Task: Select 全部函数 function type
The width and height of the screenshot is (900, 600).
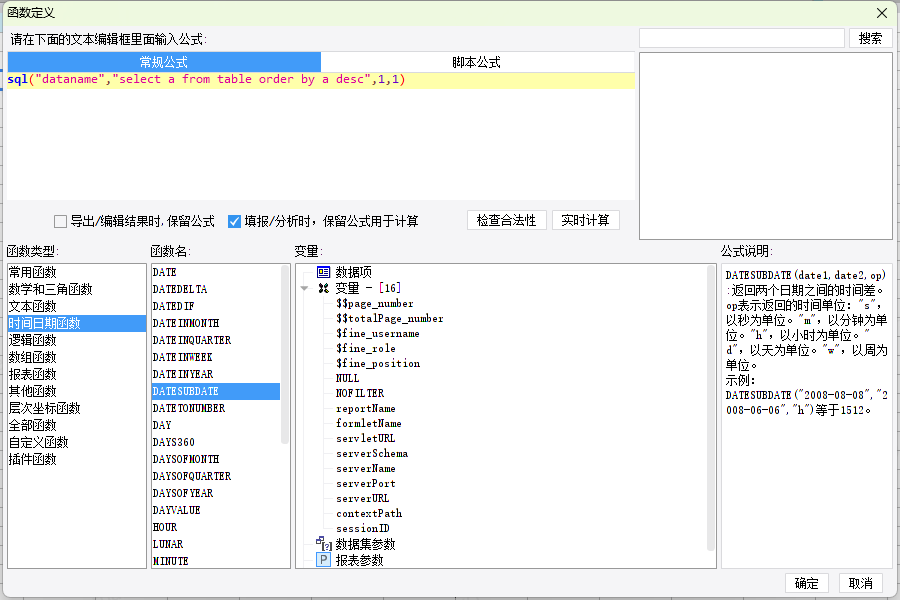Action: (x=77, y=425)
